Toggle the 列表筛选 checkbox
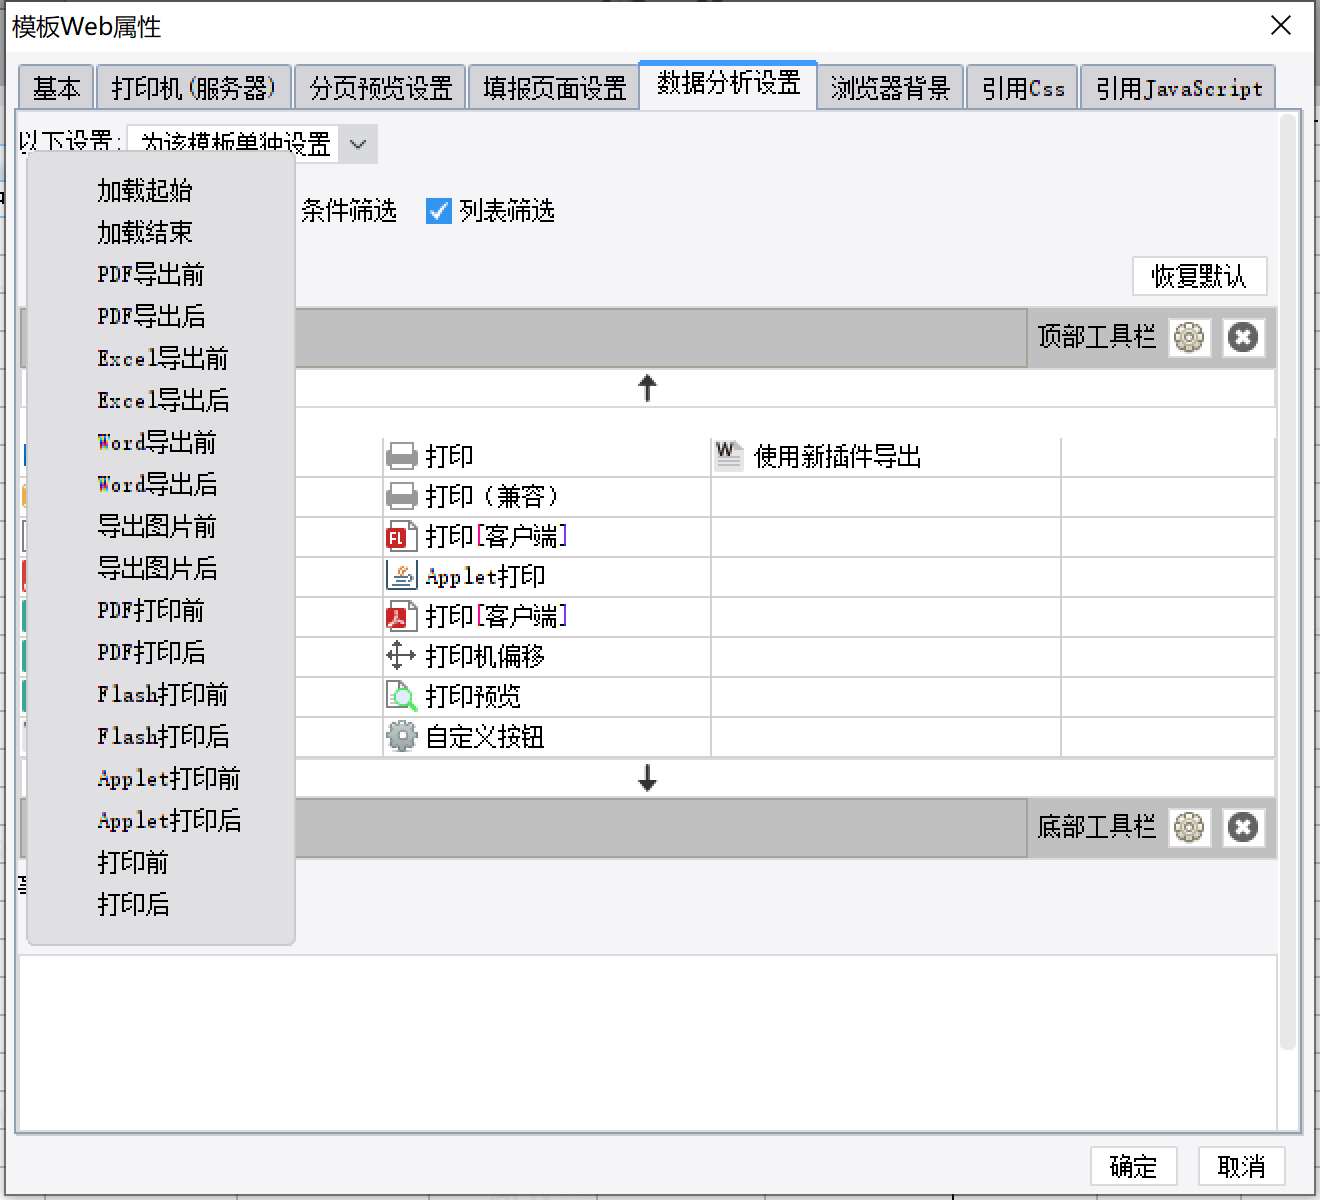The width and height of the screenshot is (1320, 1200). 439,211
